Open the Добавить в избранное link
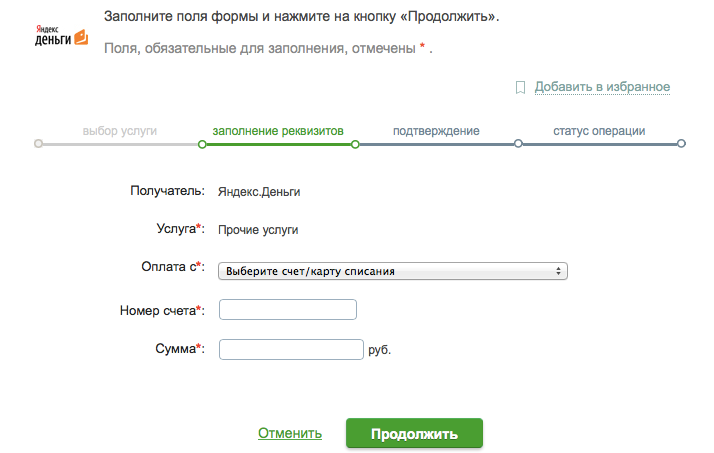 (602, 87)
